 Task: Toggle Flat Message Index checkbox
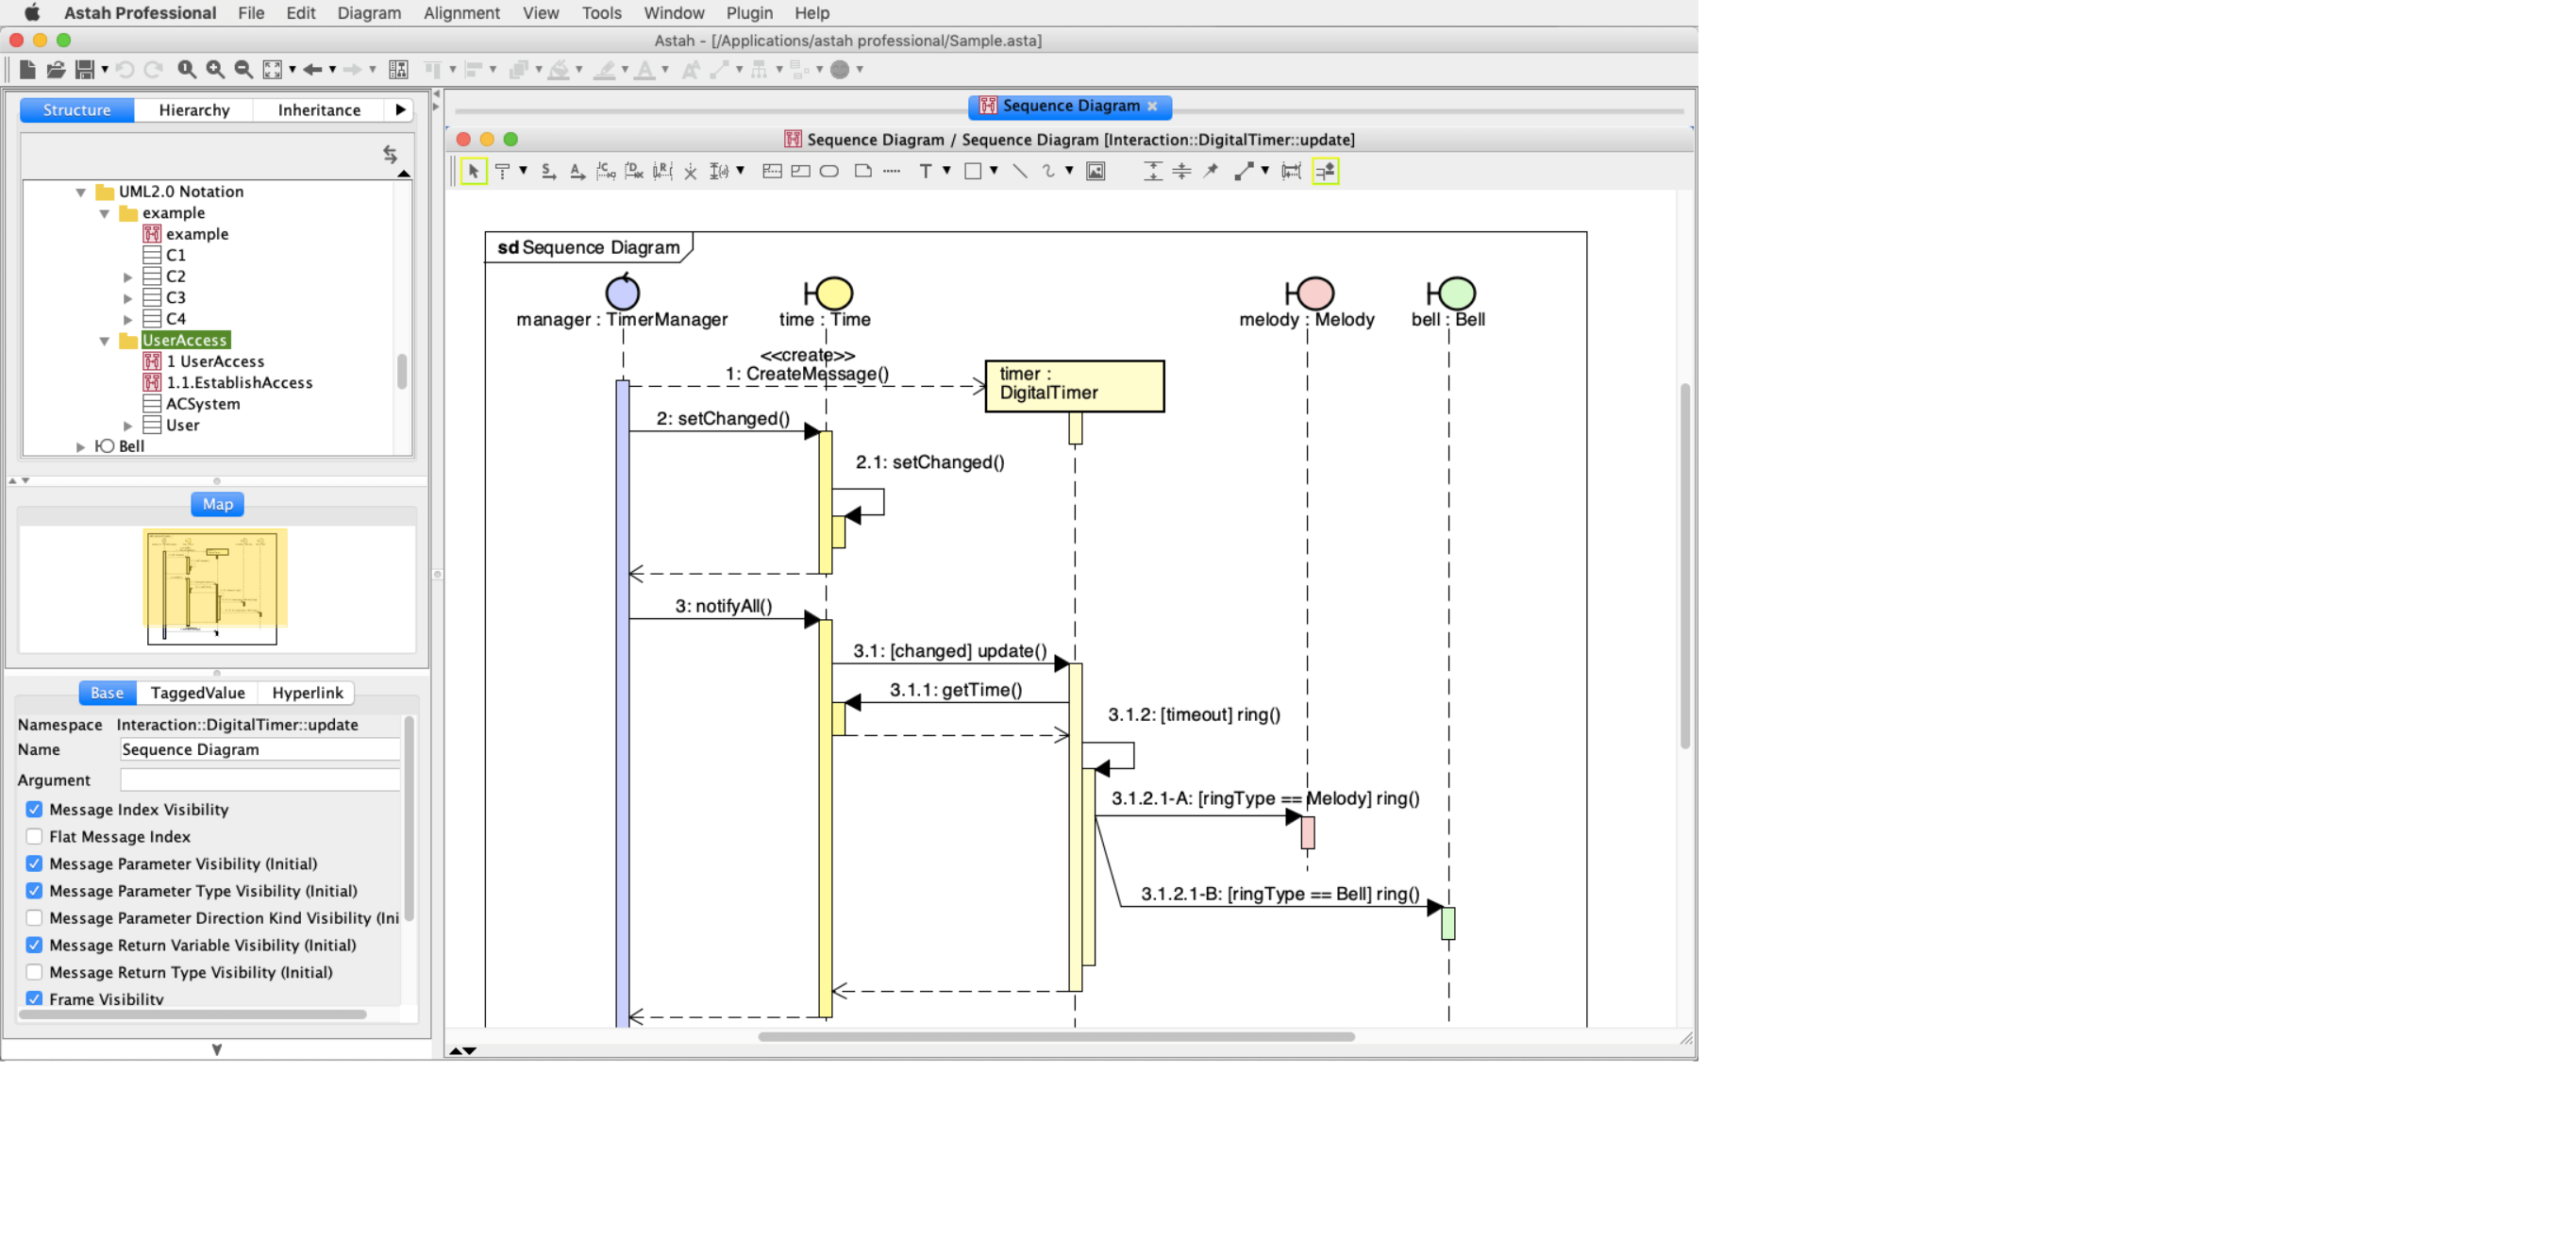(x=35, y=836)
